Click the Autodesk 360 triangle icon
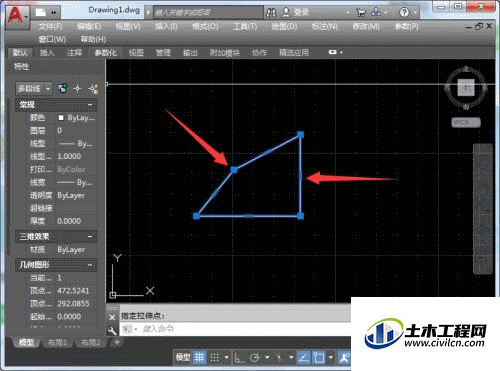500x371 pixels. coord(376,12)
